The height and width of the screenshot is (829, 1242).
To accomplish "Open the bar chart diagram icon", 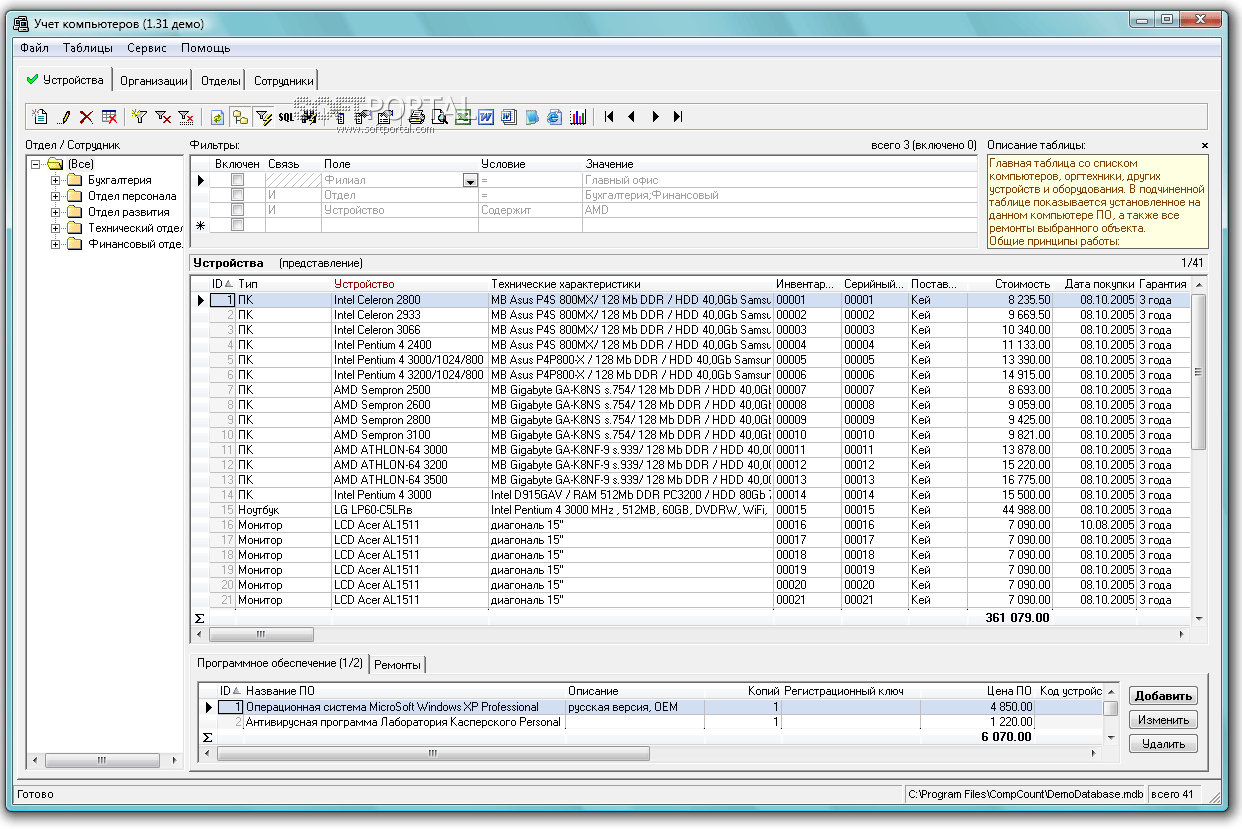I will tap(578, 117).
